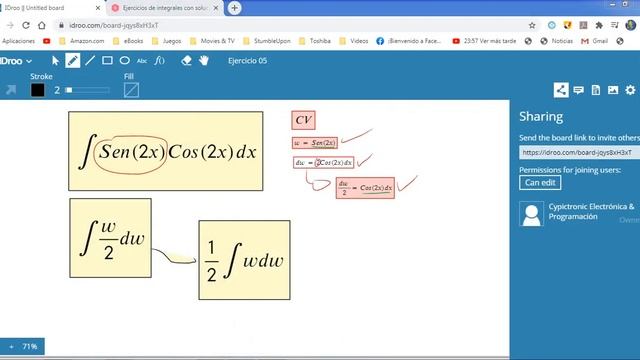Select the pink CV label box
The image size is (640, 360).
click(x=303, y=120)
